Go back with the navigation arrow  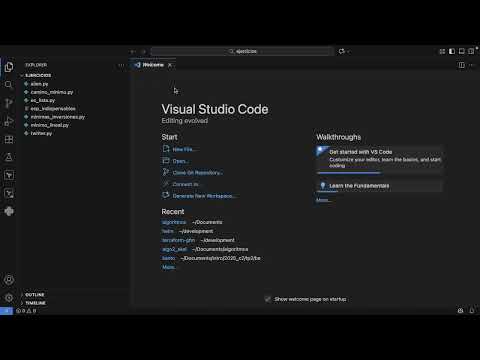[x=133, y=51]
